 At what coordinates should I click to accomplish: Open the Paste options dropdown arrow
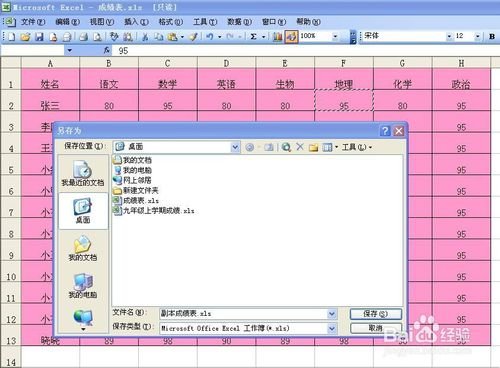pos(182,37)
